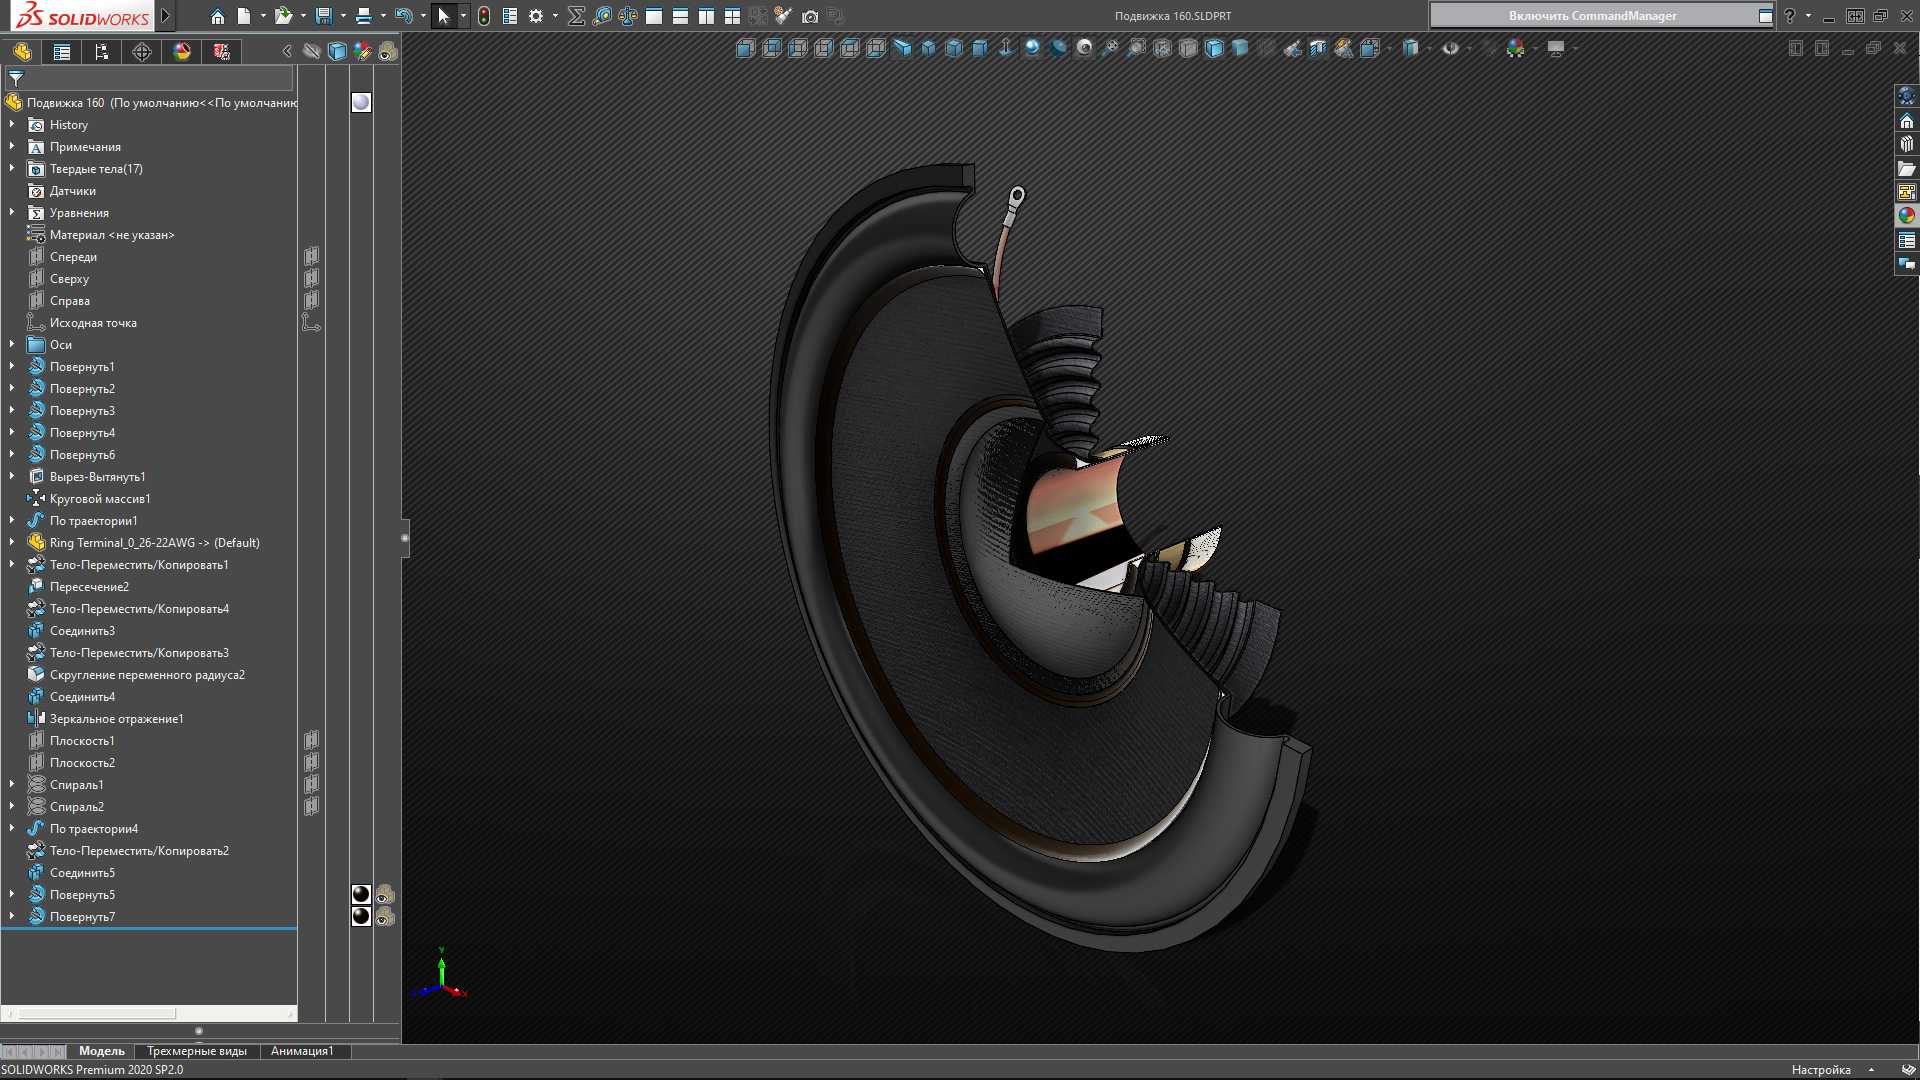Open SOLIDWORKS Resources in the task pane

point(1907,121)
